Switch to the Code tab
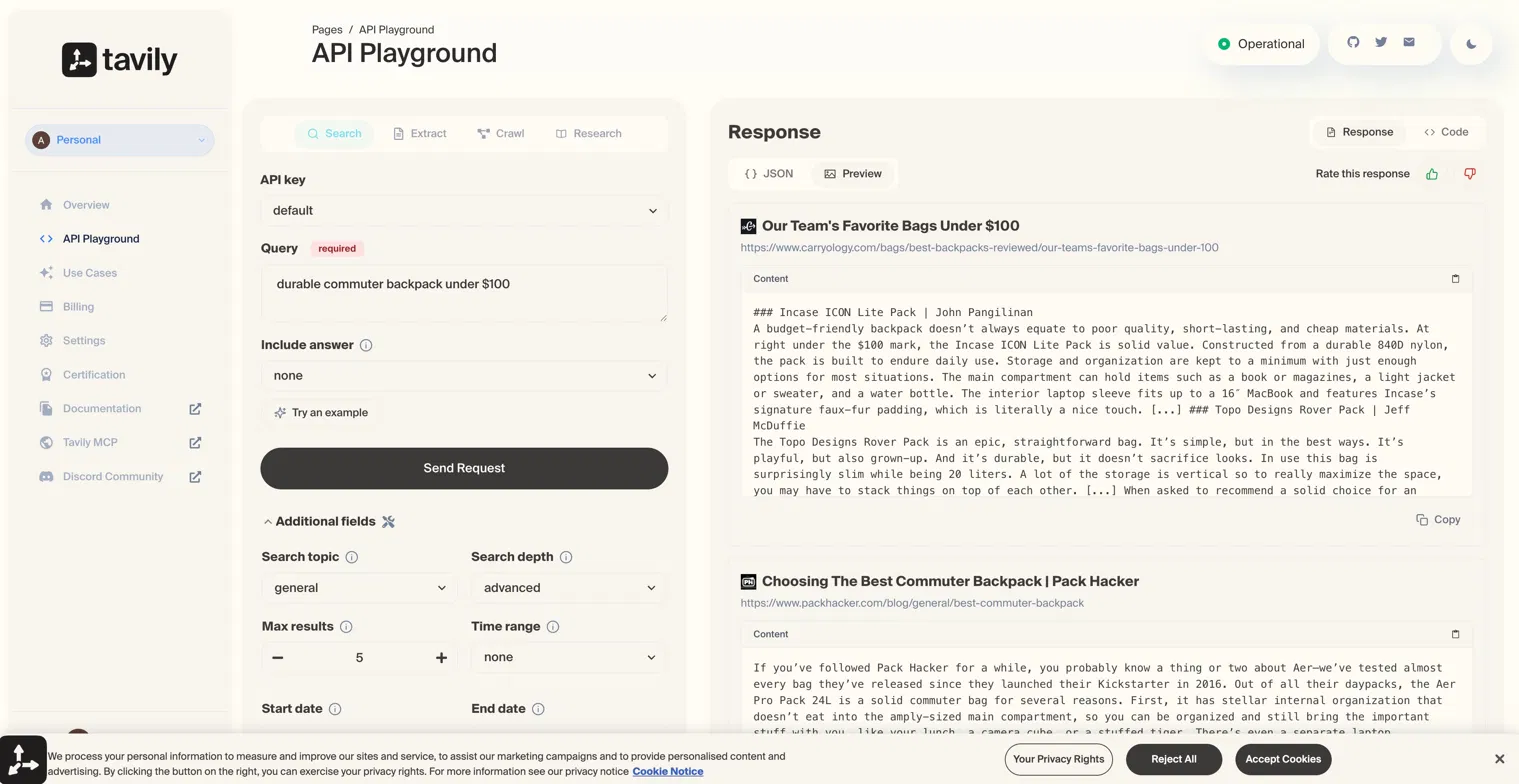 pyautogui.click(x=1446, y=132)
